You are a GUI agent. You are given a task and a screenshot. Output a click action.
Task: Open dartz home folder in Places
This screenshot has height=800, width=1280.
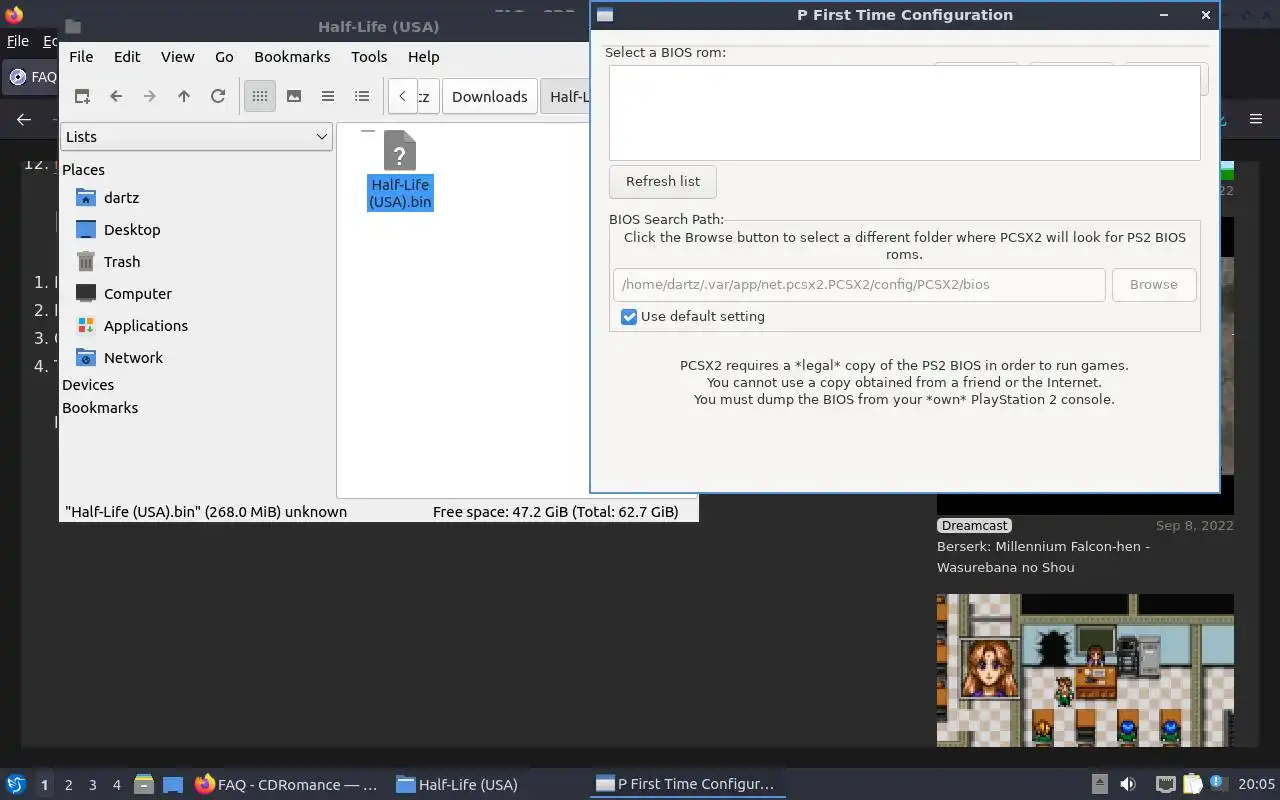coord(121,198)
